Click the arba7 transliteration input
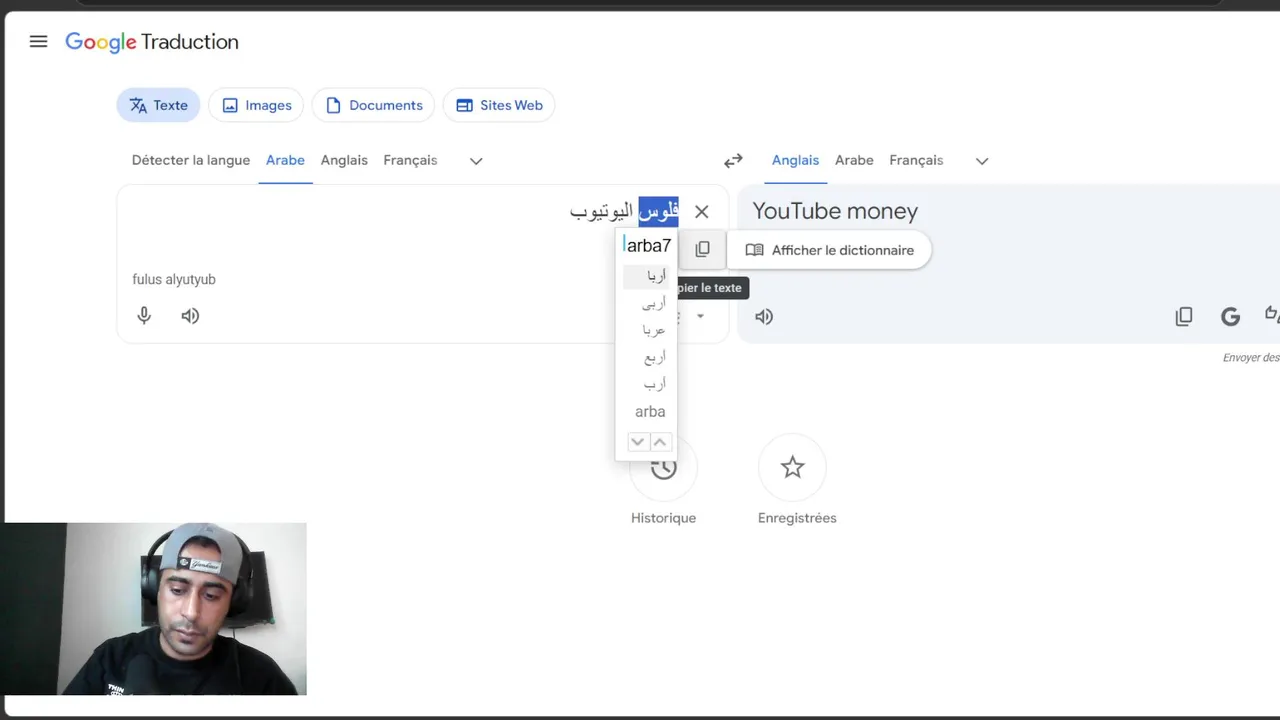This screenshot has width=1280, height=720. [x=647, y=245]
